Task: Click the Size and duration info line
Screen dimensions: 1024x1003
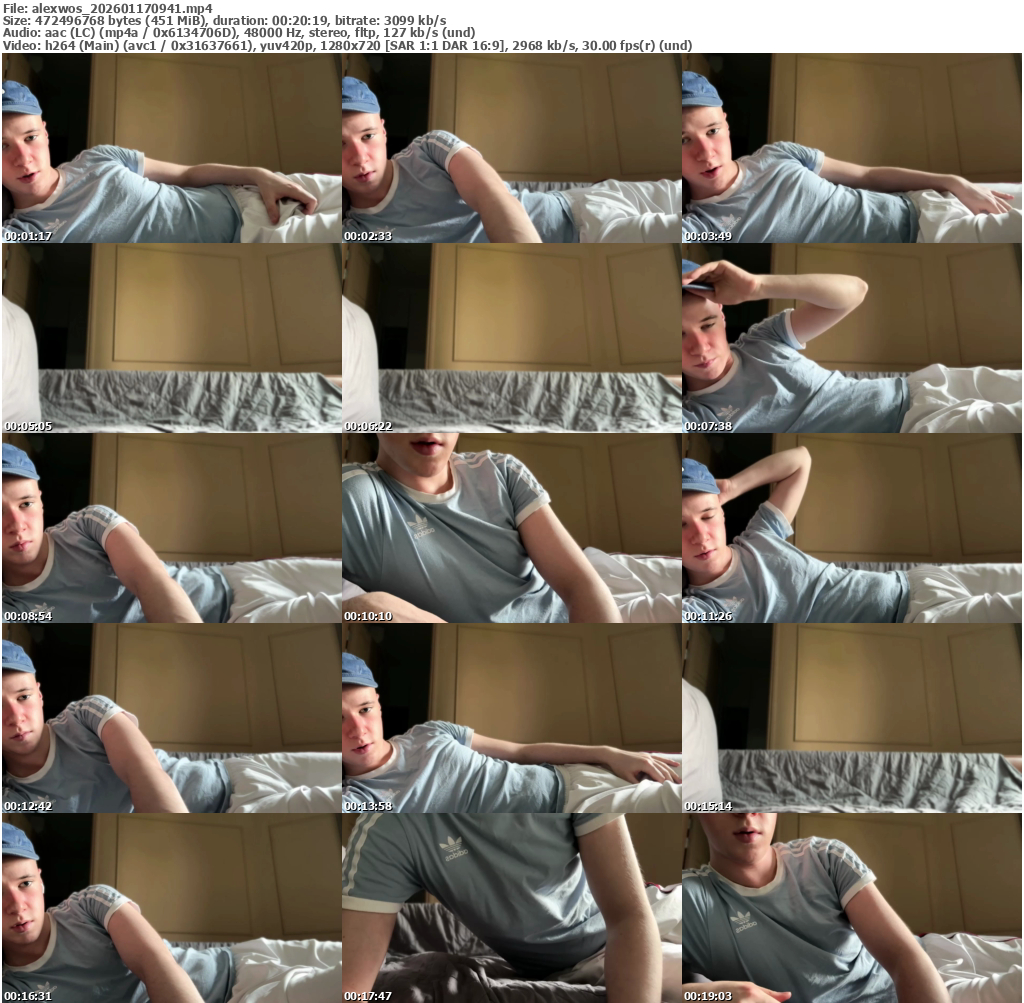Action: [225, 20]
